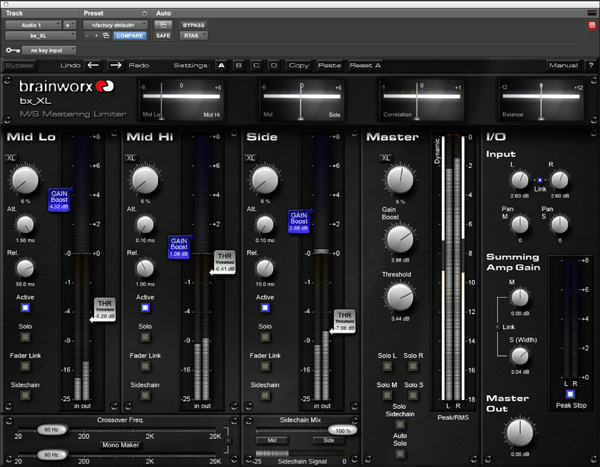Open the insert position 'e' selector
The height and width of the screenshot is (467, 600).
coord(69,25)
